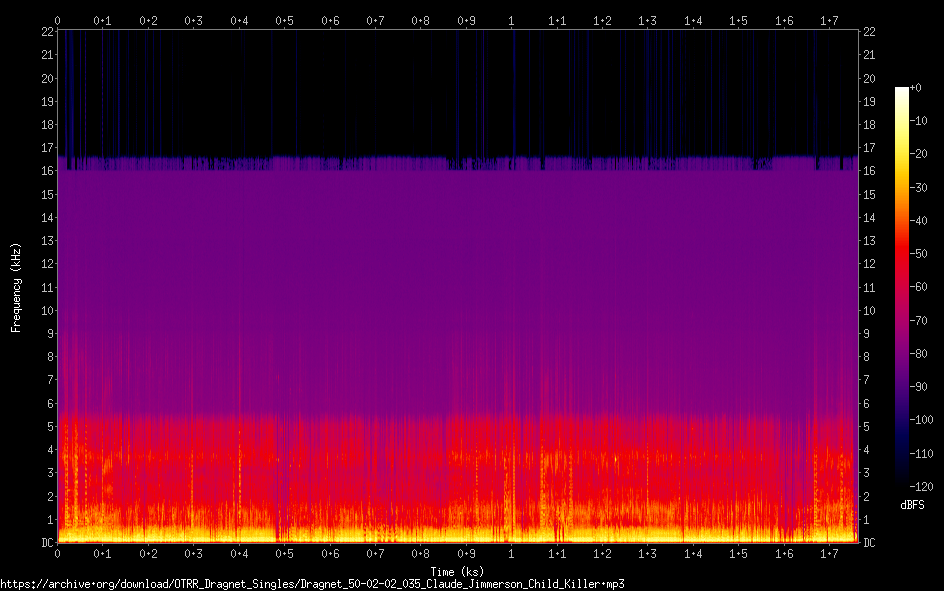Click the 'Frequency (kHz)' axis title

tap(15, 287)
